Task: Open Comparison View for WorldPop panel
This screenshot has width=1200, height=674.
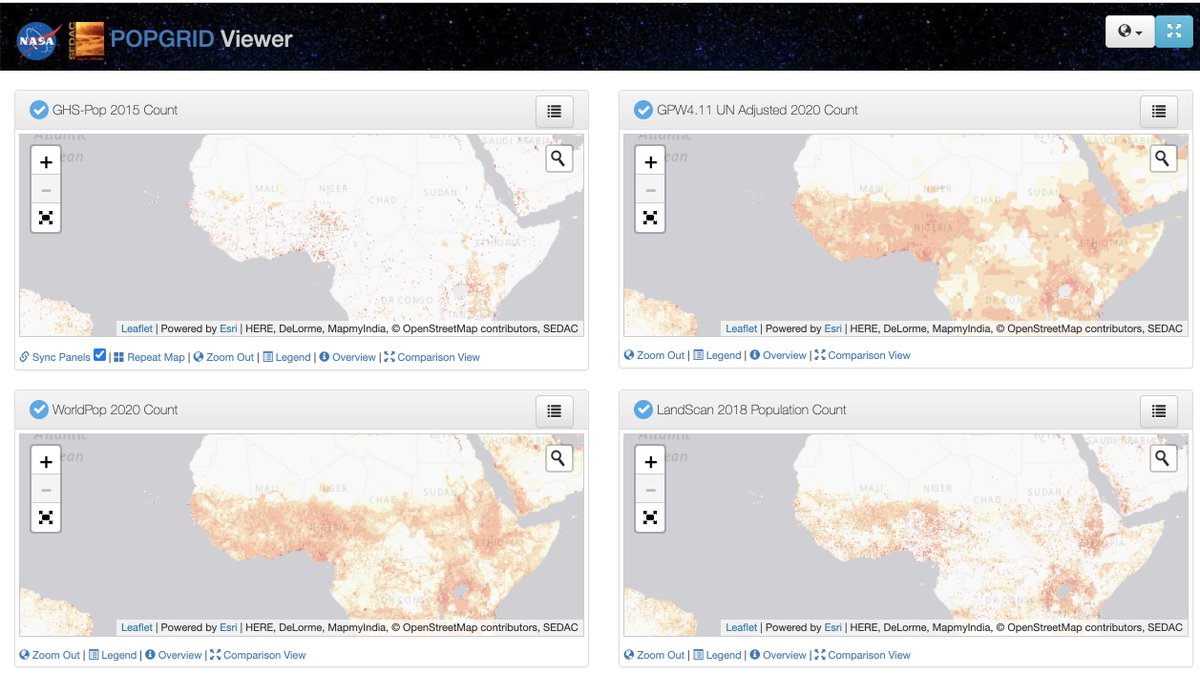Action: pyautogui.click(x=258, y=655)
